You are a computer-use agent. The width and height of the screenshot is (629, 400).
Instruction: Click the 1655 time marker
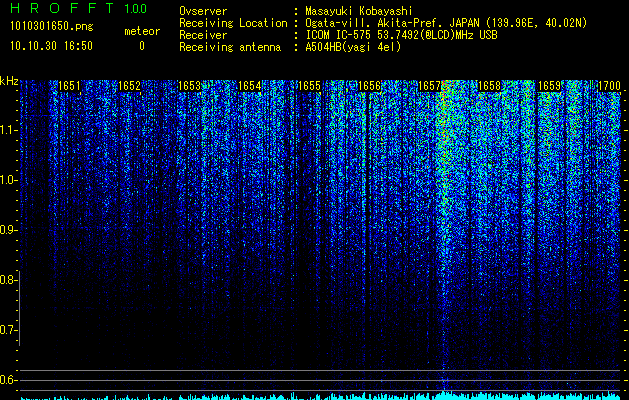(x=310, y=86)
